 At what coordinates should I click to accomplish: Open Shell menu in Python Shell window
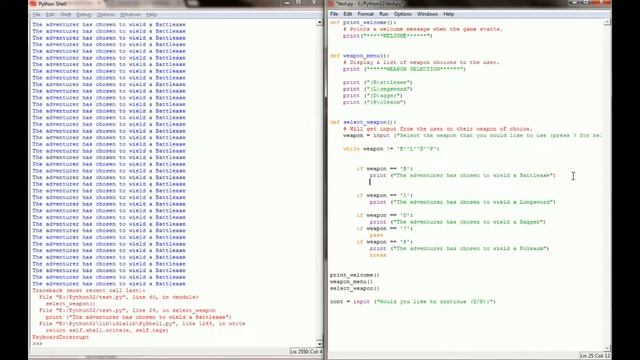coord(66,15)
